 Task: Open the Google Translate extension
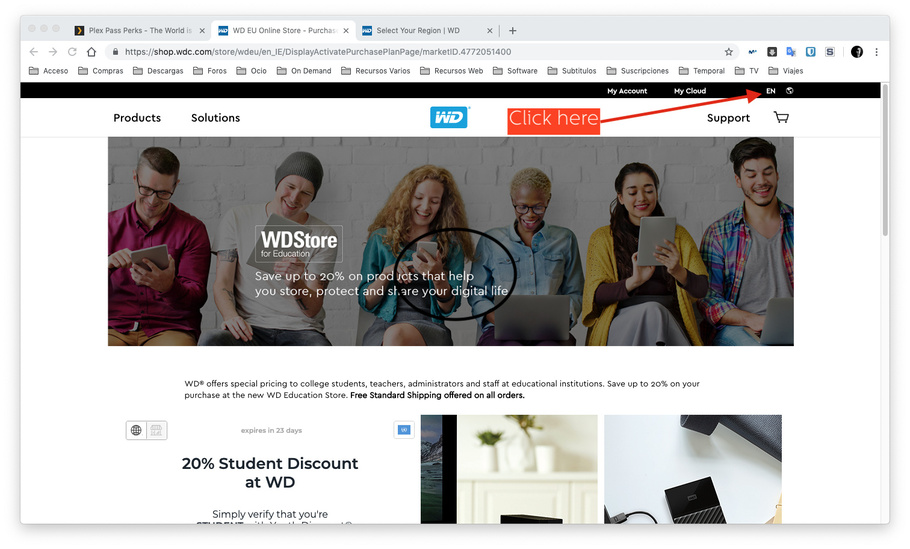click(x=791, y=52)
